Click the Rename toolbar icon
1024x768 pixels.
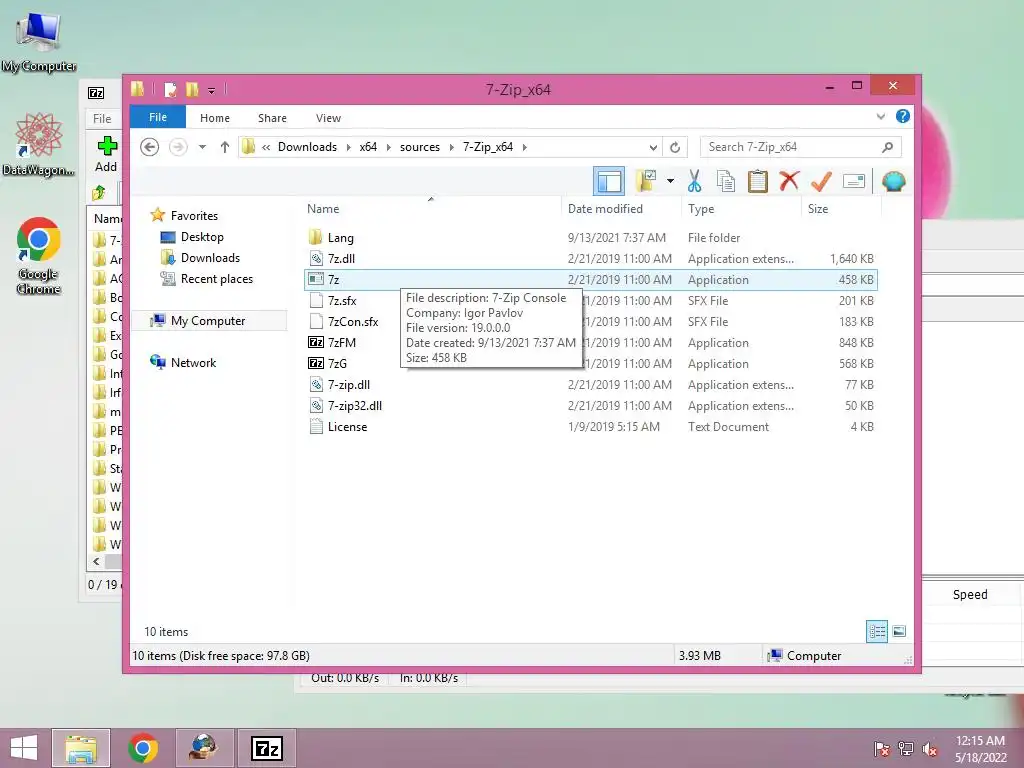[854, 181]
